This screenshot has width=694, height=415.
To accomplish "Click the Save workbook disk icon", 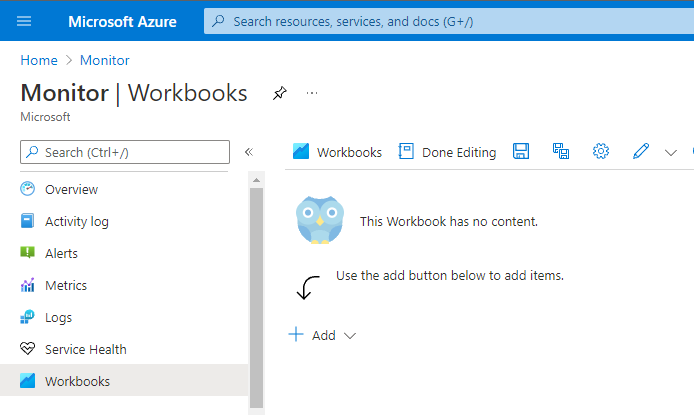I will [521, 152].
